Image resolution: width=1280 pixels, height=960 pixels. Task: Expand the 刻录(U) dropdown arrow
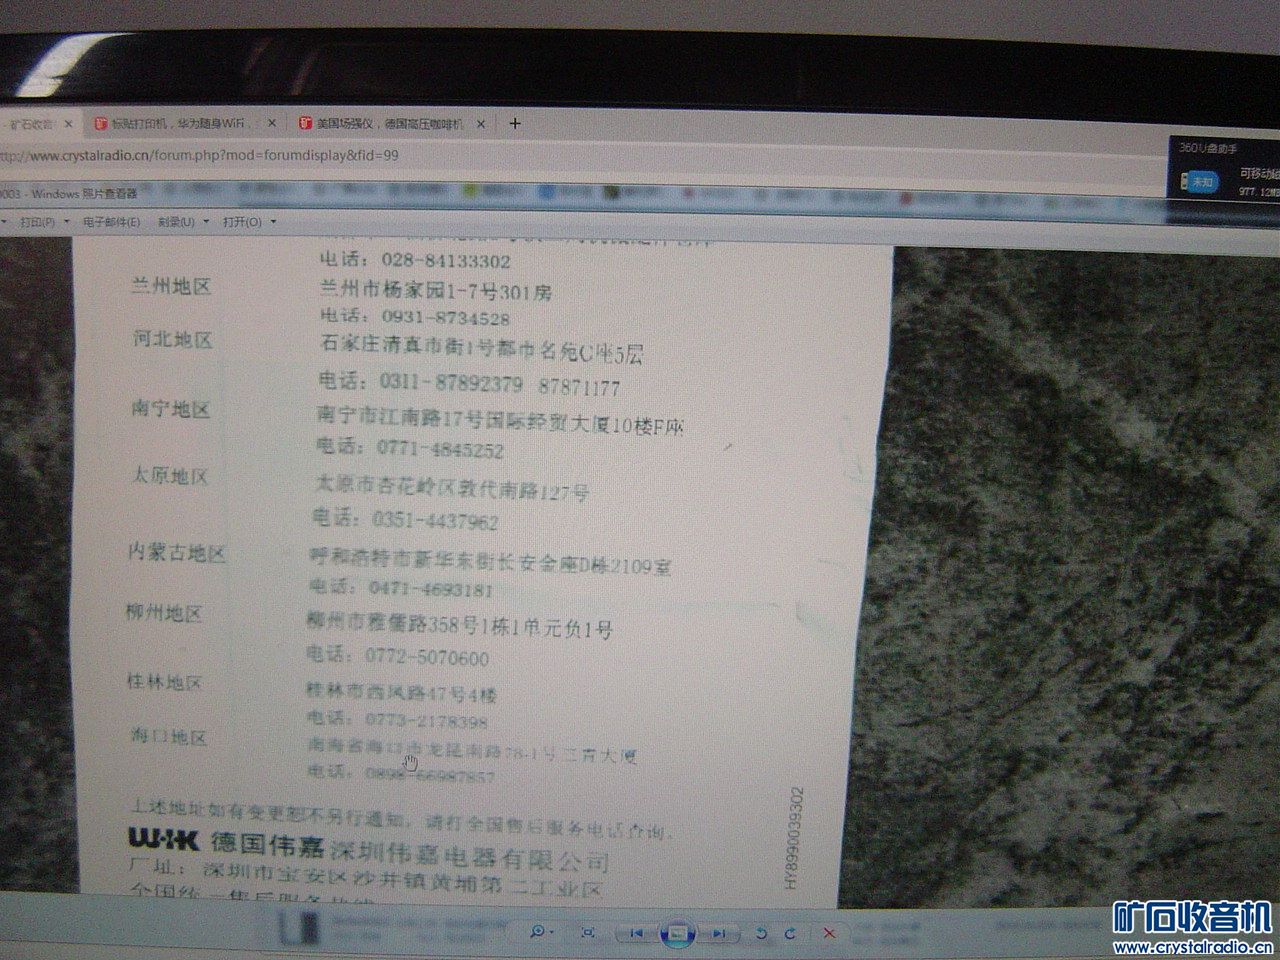[x=205, y=222]
